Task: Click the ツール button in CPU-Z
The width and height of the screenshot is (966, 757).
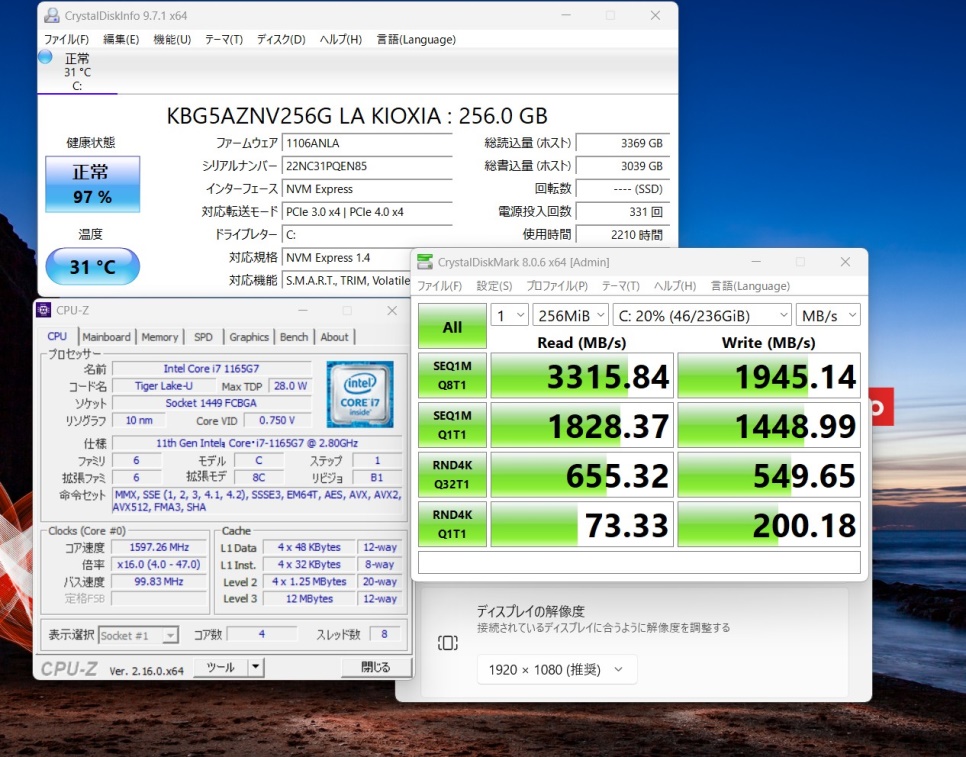Action: point(221,666)
